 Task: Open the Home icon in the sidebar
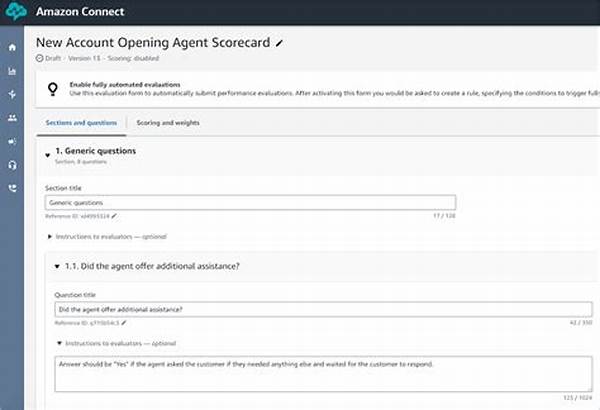click(12, 47)
